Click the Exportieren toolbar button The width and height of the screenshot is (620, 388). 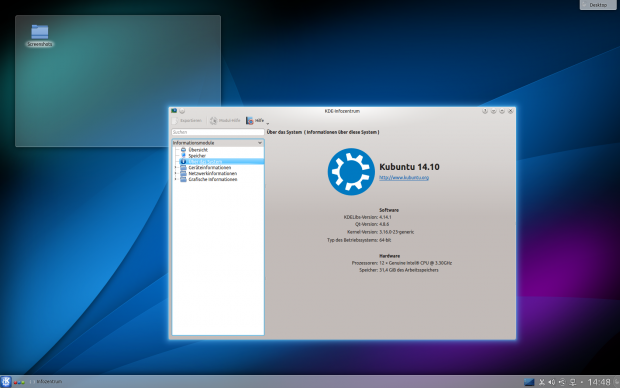[x=187, y=120]
